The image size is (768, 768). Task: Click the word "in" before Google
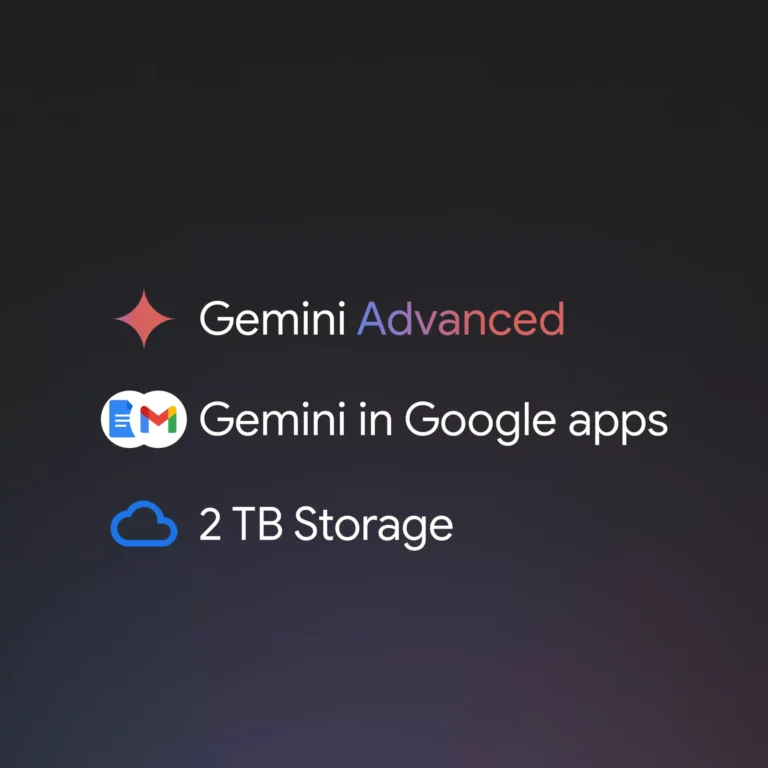pyautogui.click(x=375, y=420)
